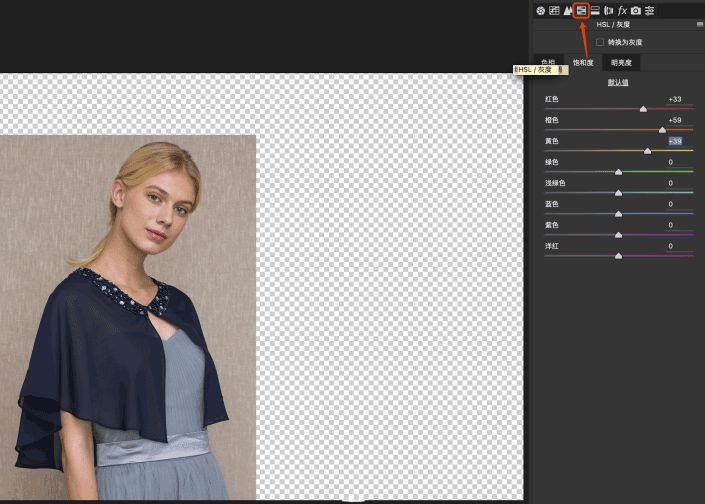The width and height of the screenshot is (705, 504).
Task: Enable the 转换为灰度 checkbox
Action: pyautogui.click(x=600, y=42)
